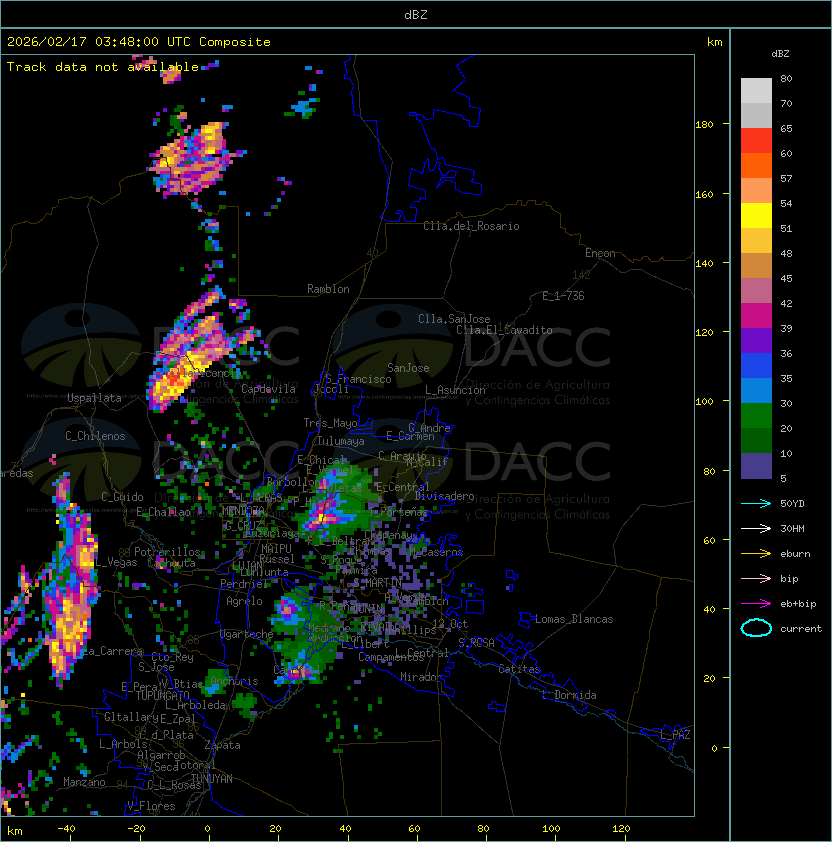Click the 'E_1-736' map label

coord(563,296)
